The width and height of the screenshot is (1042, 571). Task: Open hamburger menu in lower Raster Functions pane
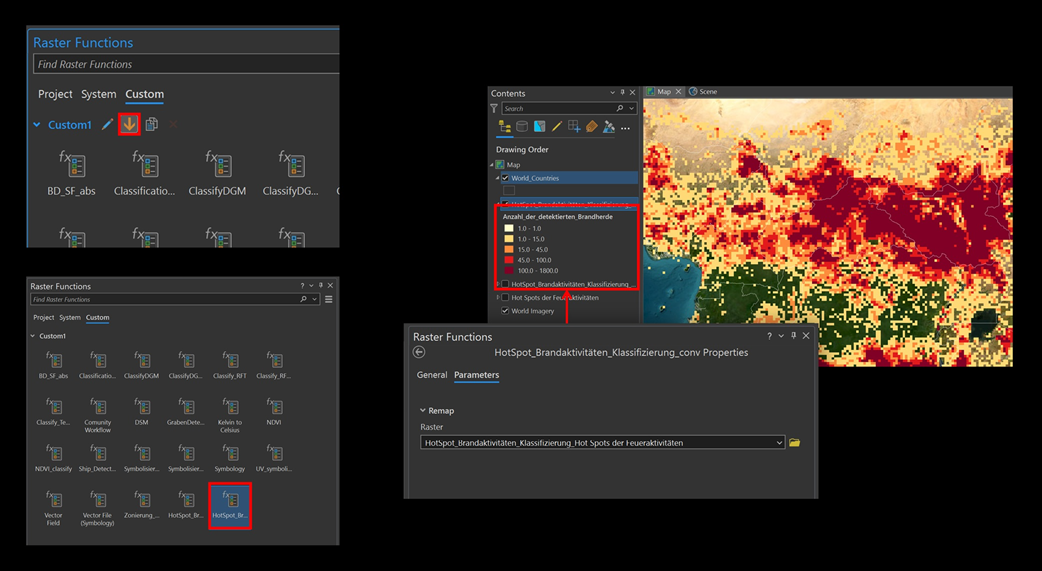(328, 299)
